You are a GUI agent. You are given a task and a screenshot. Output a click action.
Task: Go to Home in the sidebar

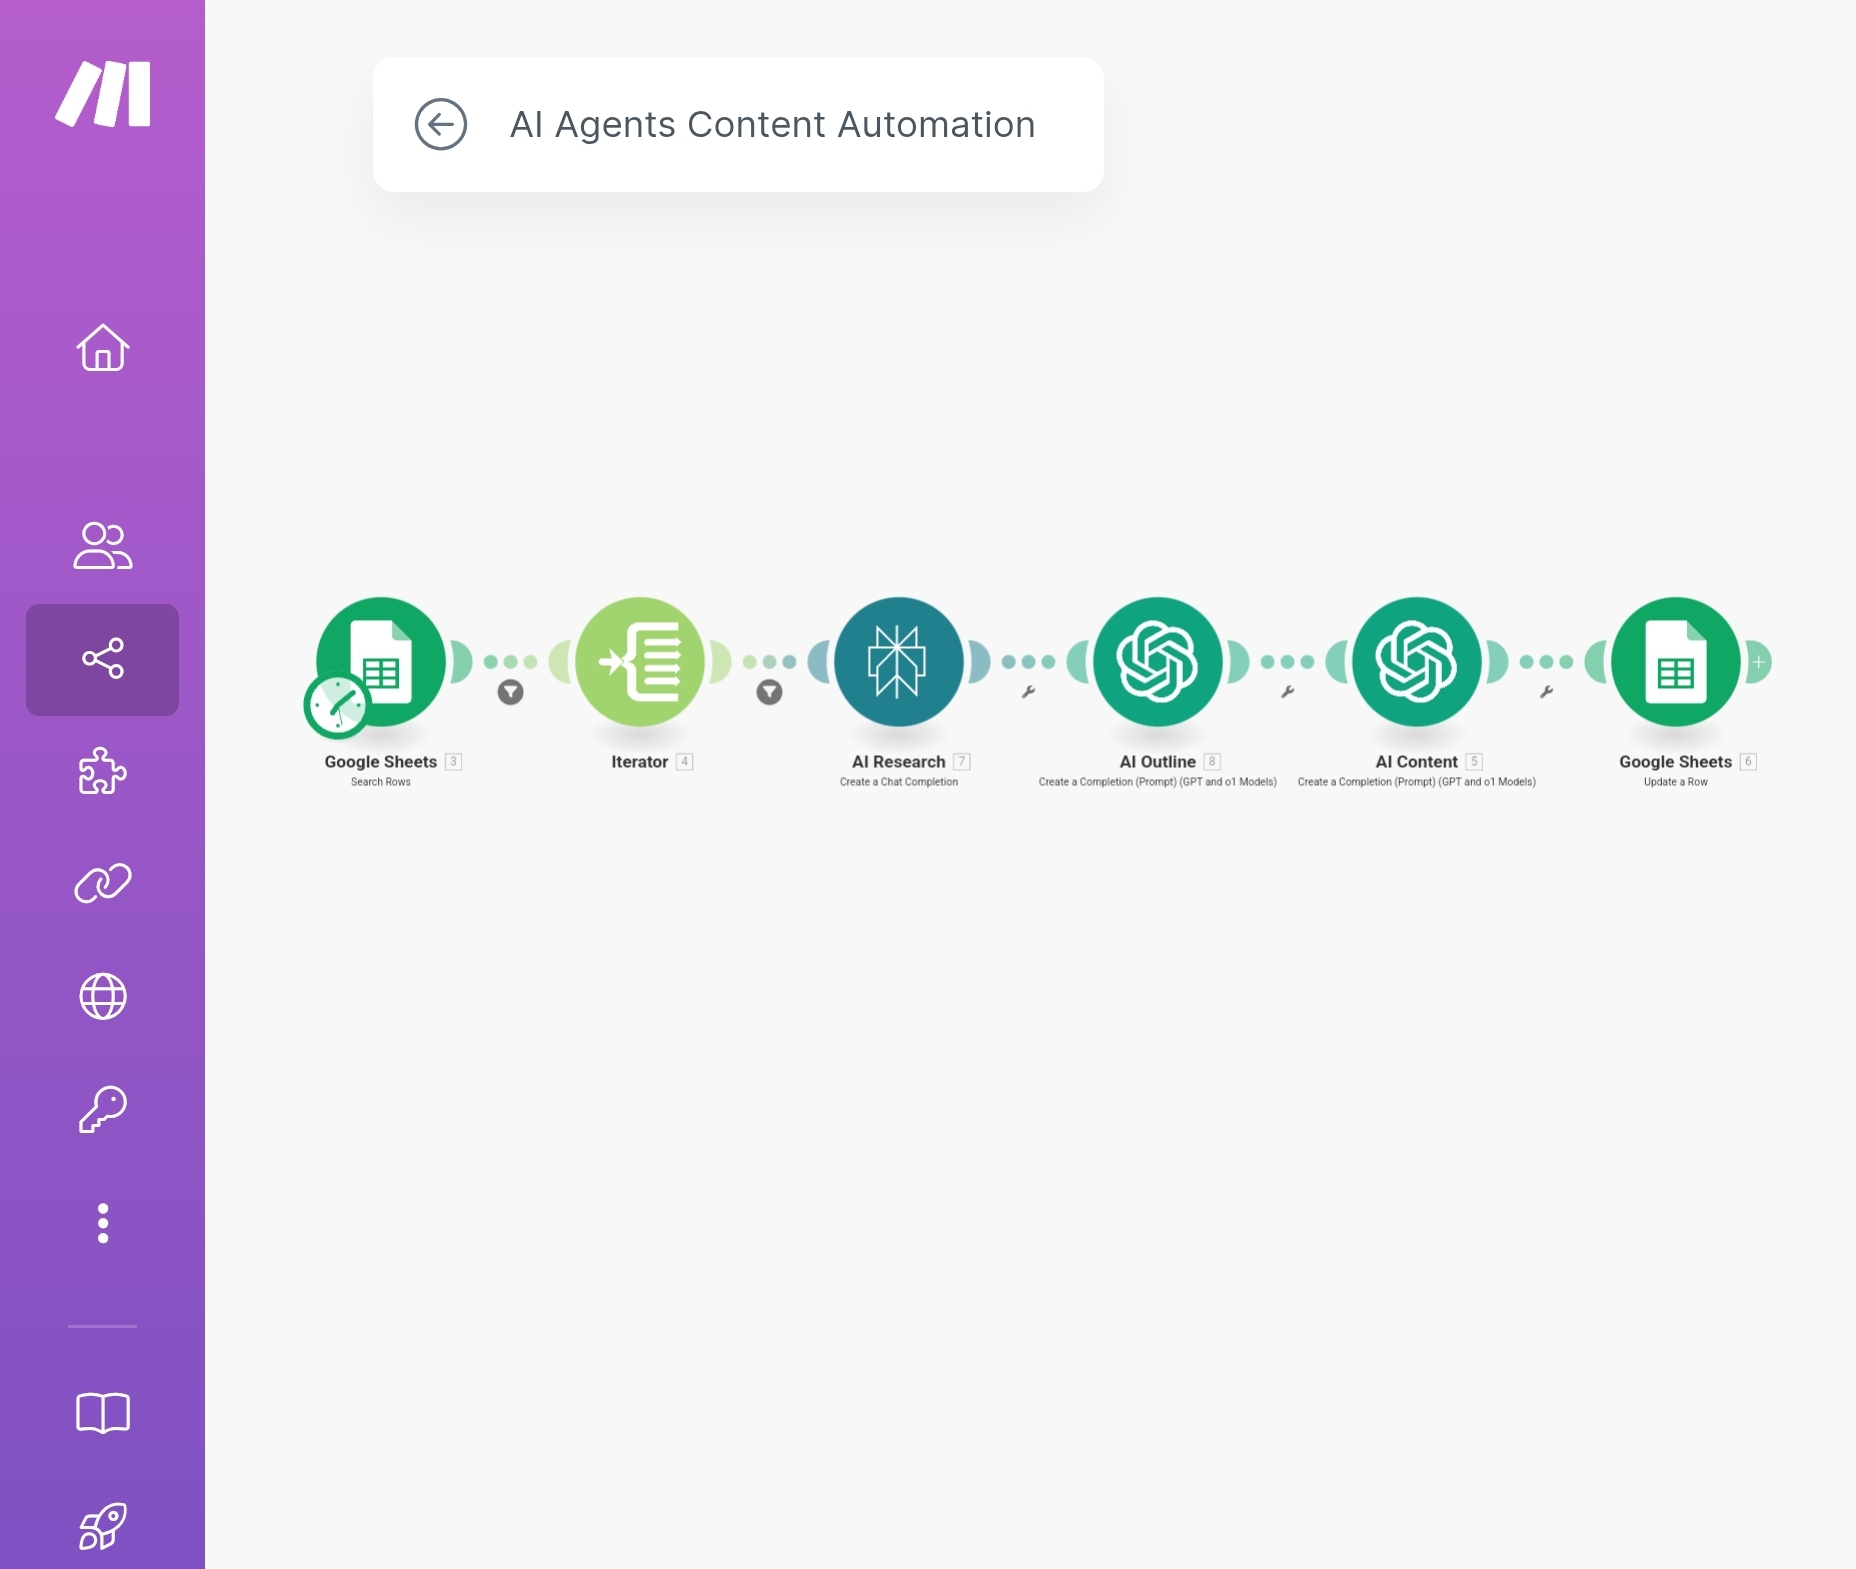pyautogui.click(x=103, y=348)
